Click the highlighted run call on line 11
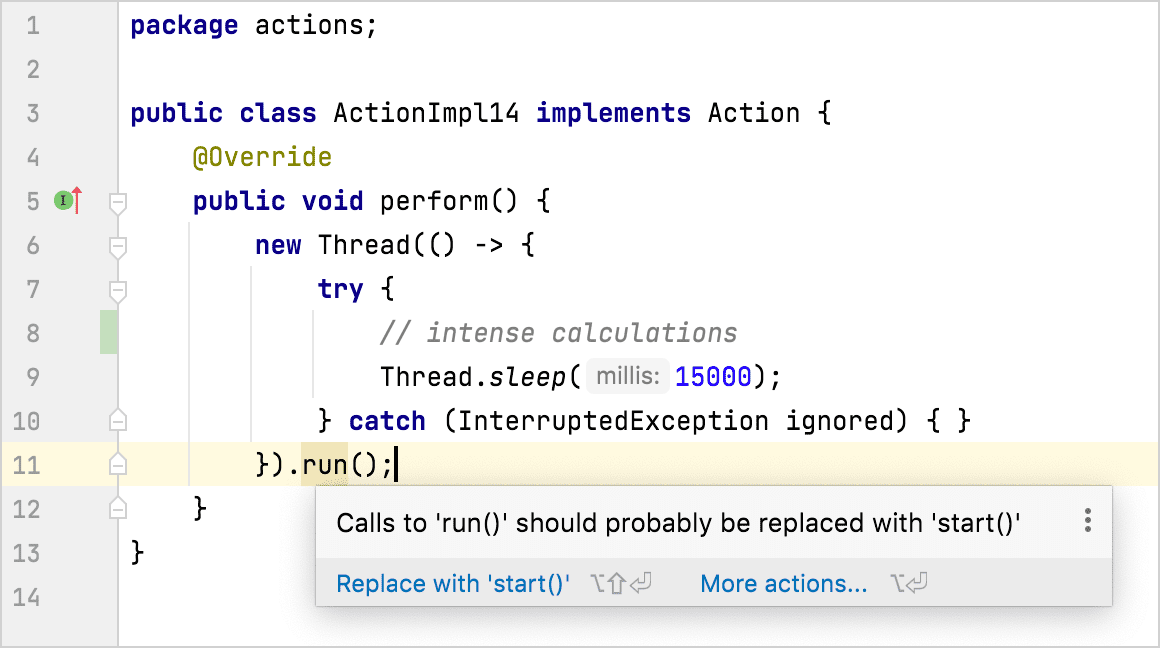Viewport: 1160px width, 648px height. (x=324, y=465)
